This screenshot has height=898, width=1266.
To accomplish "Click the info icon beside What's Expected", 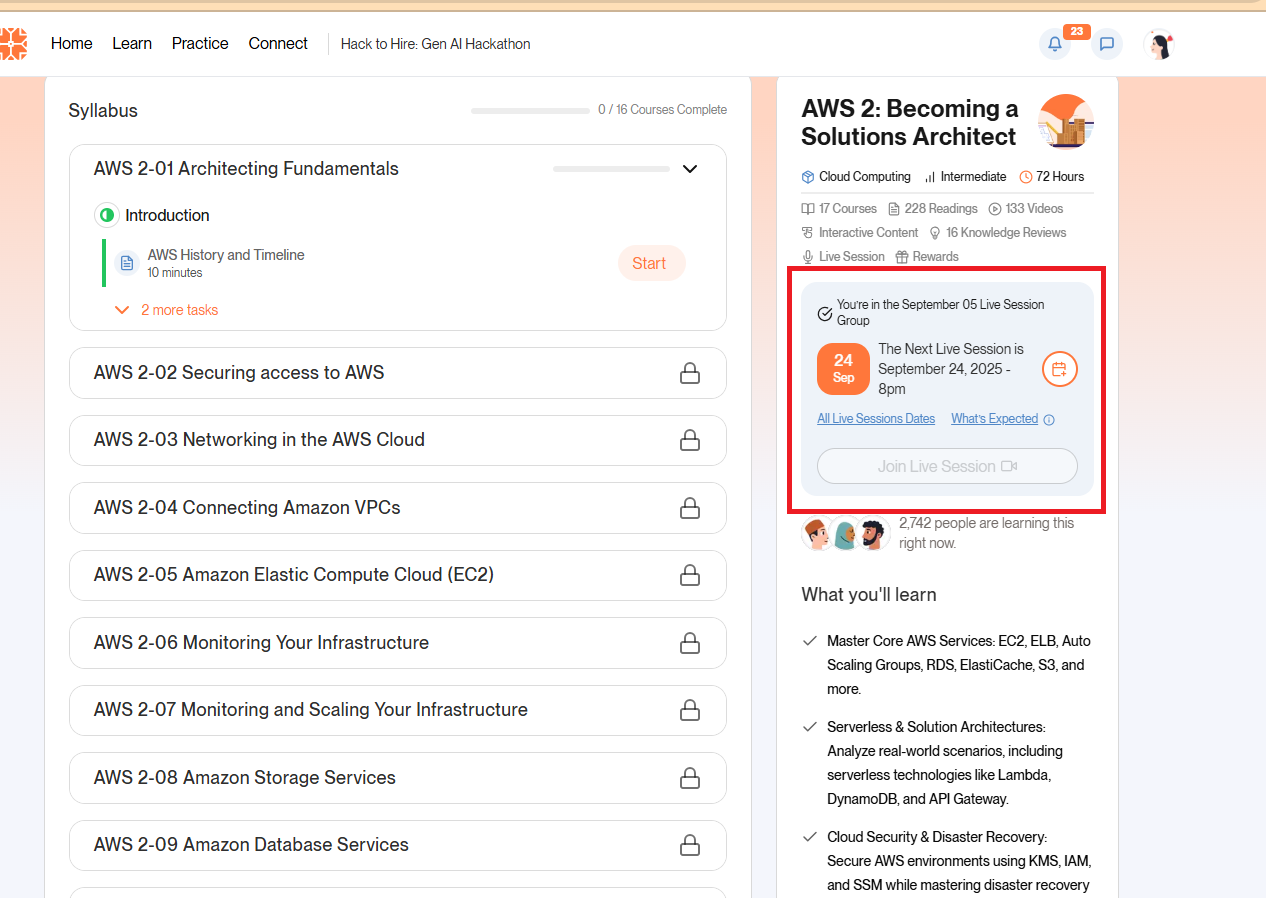I will [1049, 420].
